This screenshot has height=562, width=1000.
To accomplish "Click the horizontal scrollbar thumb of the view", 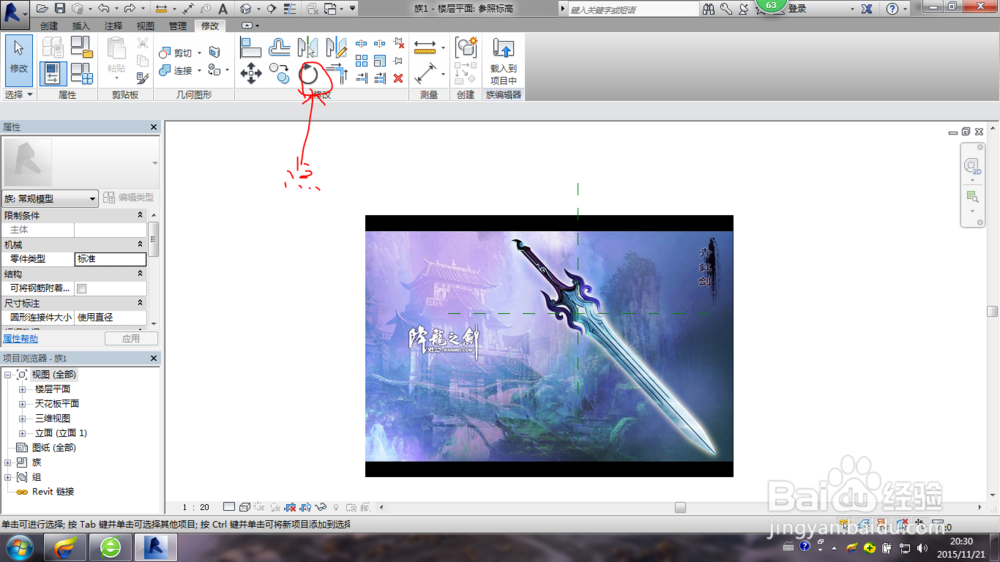I will coord(680,507).
